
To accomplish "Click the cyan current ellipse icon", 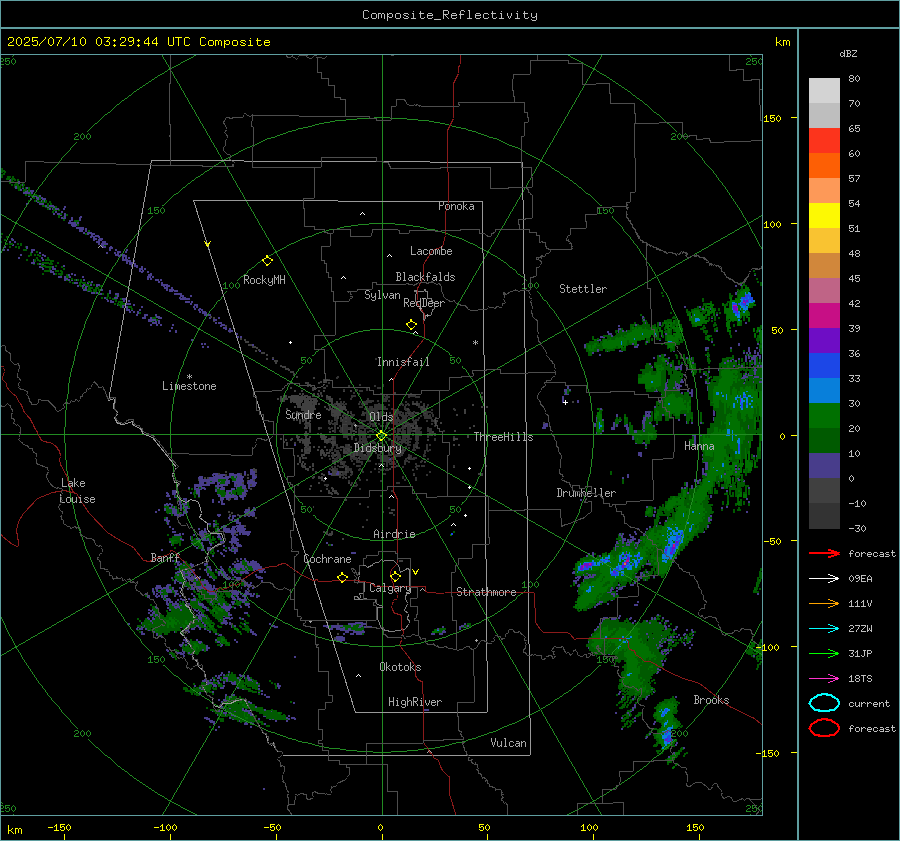I will pos(824,703).
